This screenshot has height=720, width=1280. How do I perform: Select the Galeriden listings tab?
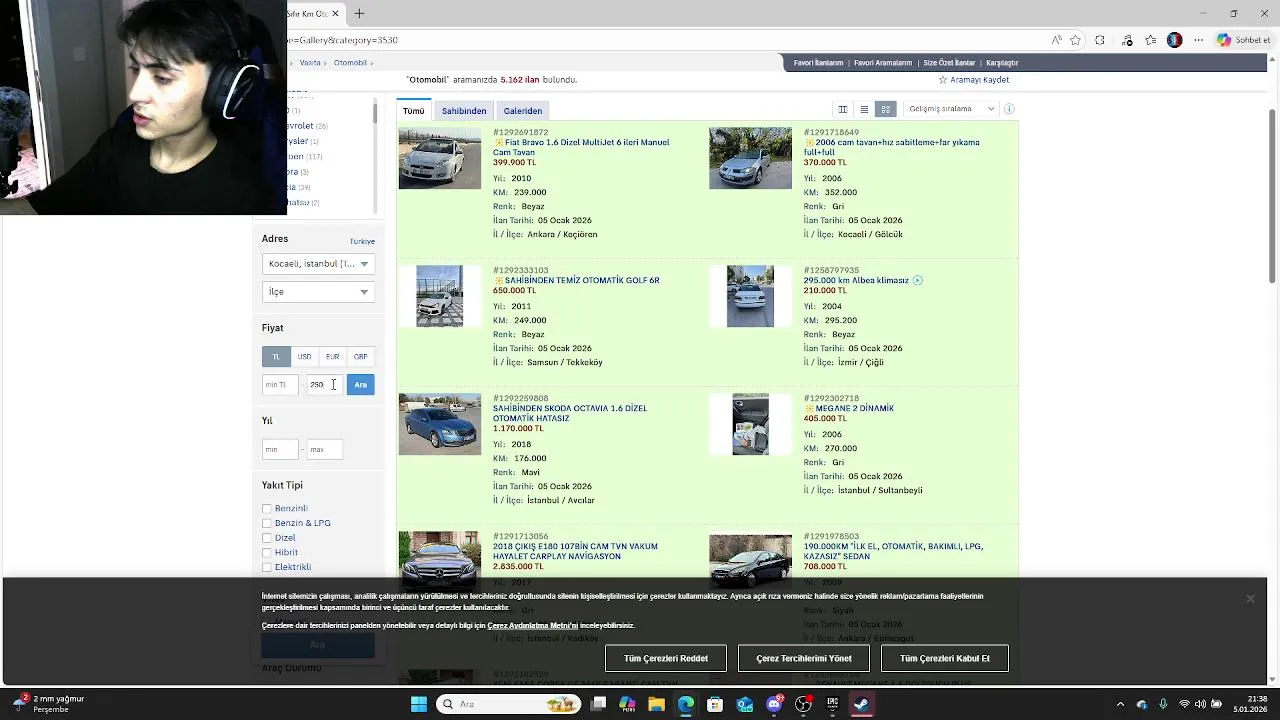coord(523,111)
